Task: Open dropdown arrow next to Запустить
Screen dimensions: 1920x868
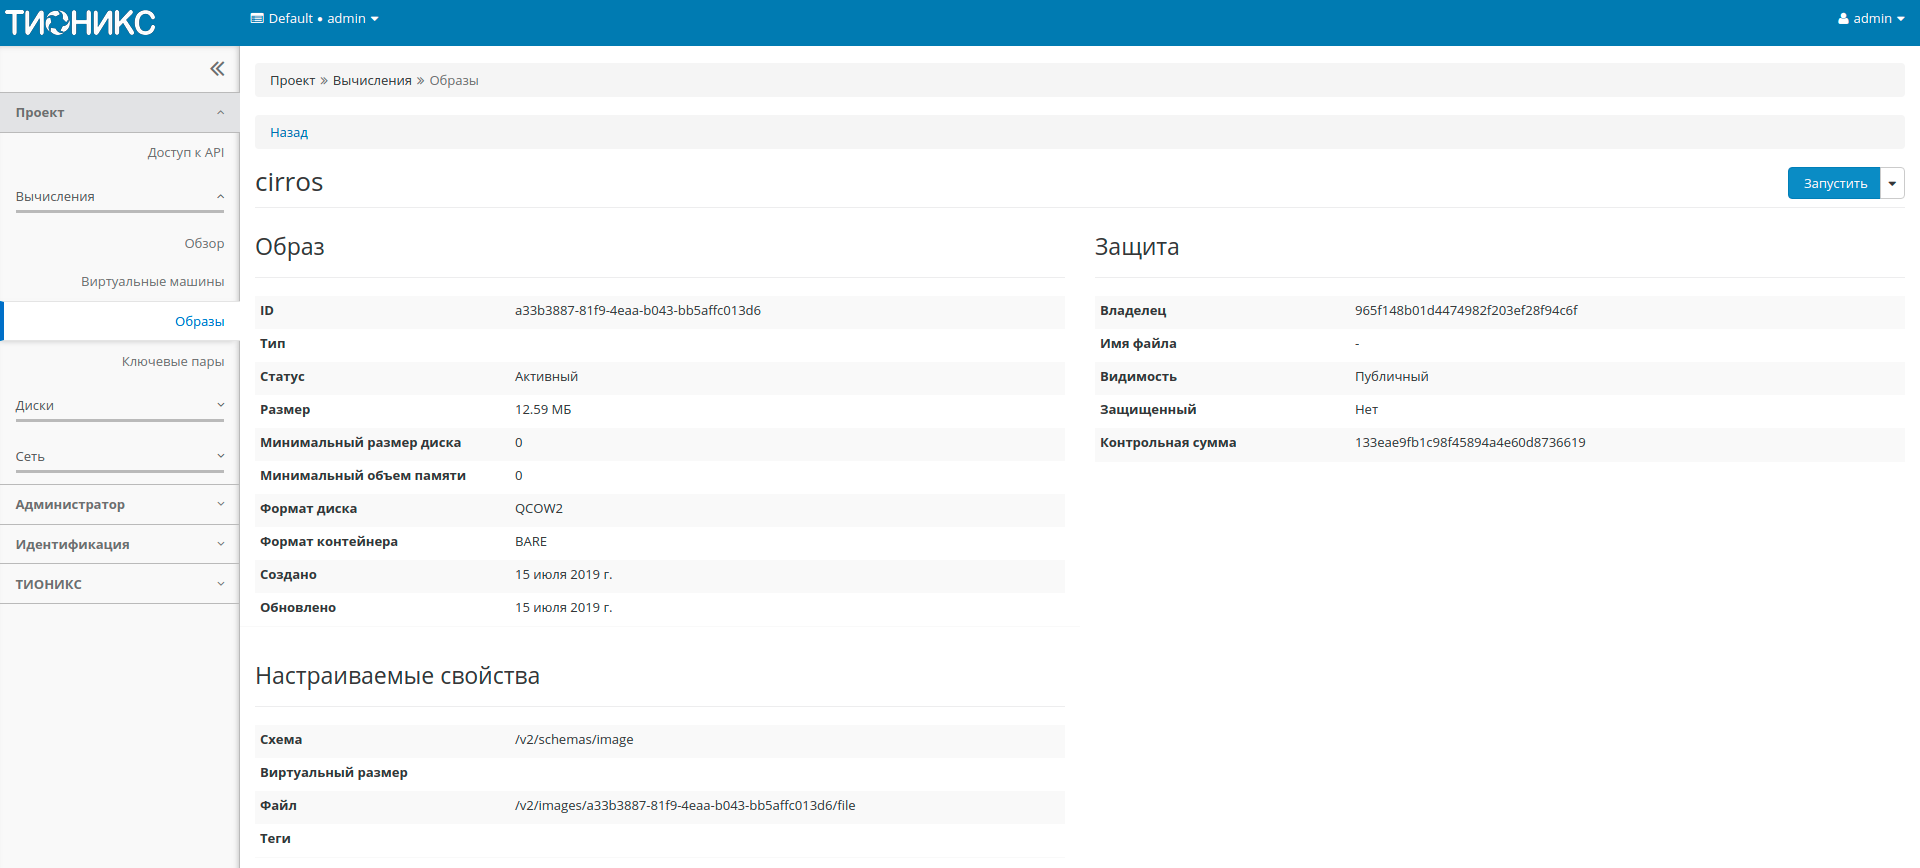Action: pyautogui.click(x=1892, y=184)
